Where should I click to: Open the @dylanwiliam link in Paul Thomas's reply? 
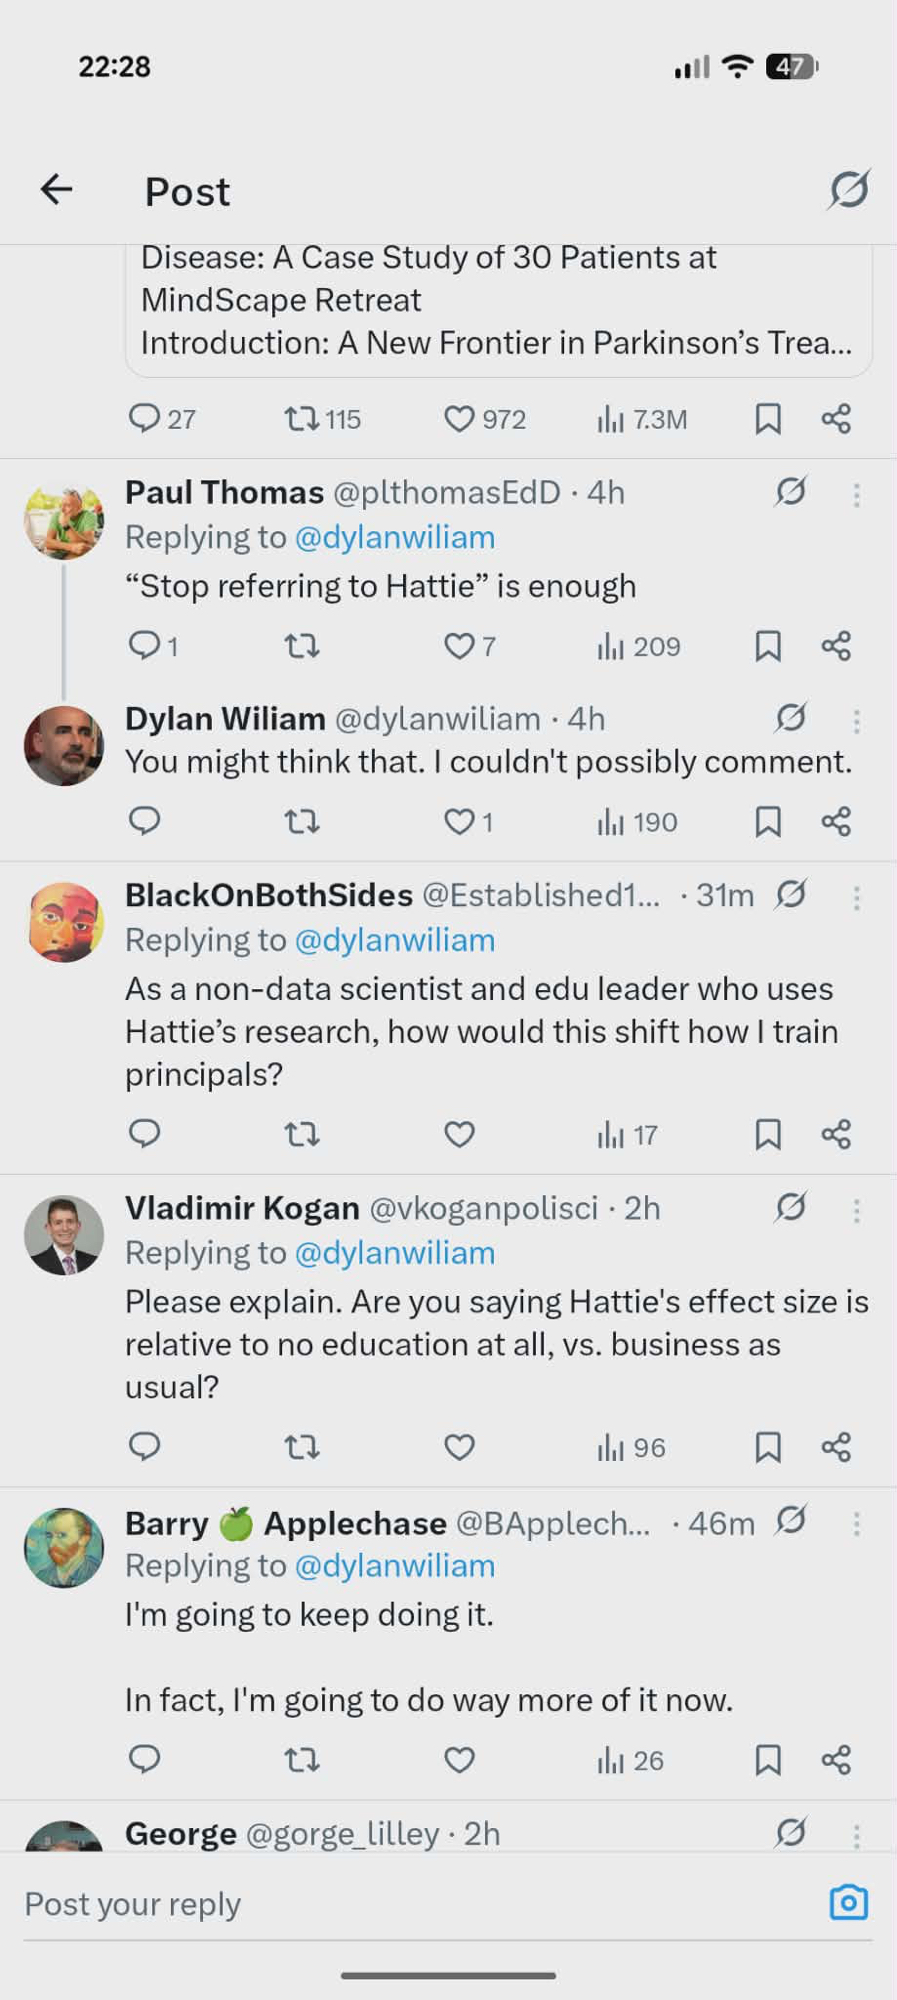(x=395, y=538)
